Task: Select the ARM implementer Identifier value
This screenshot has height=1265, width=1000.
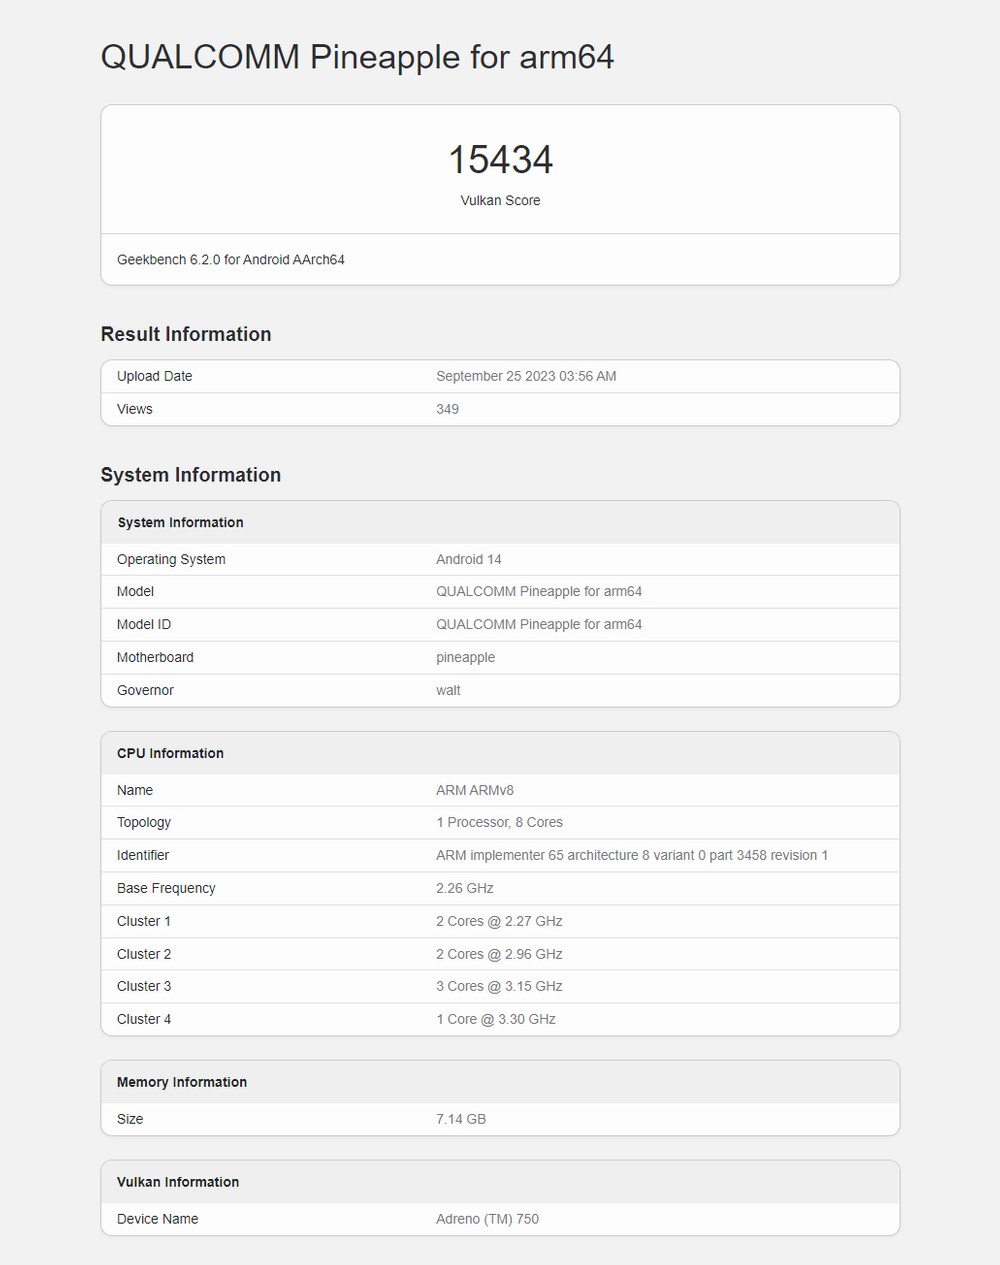Action: tap(632, 855)
